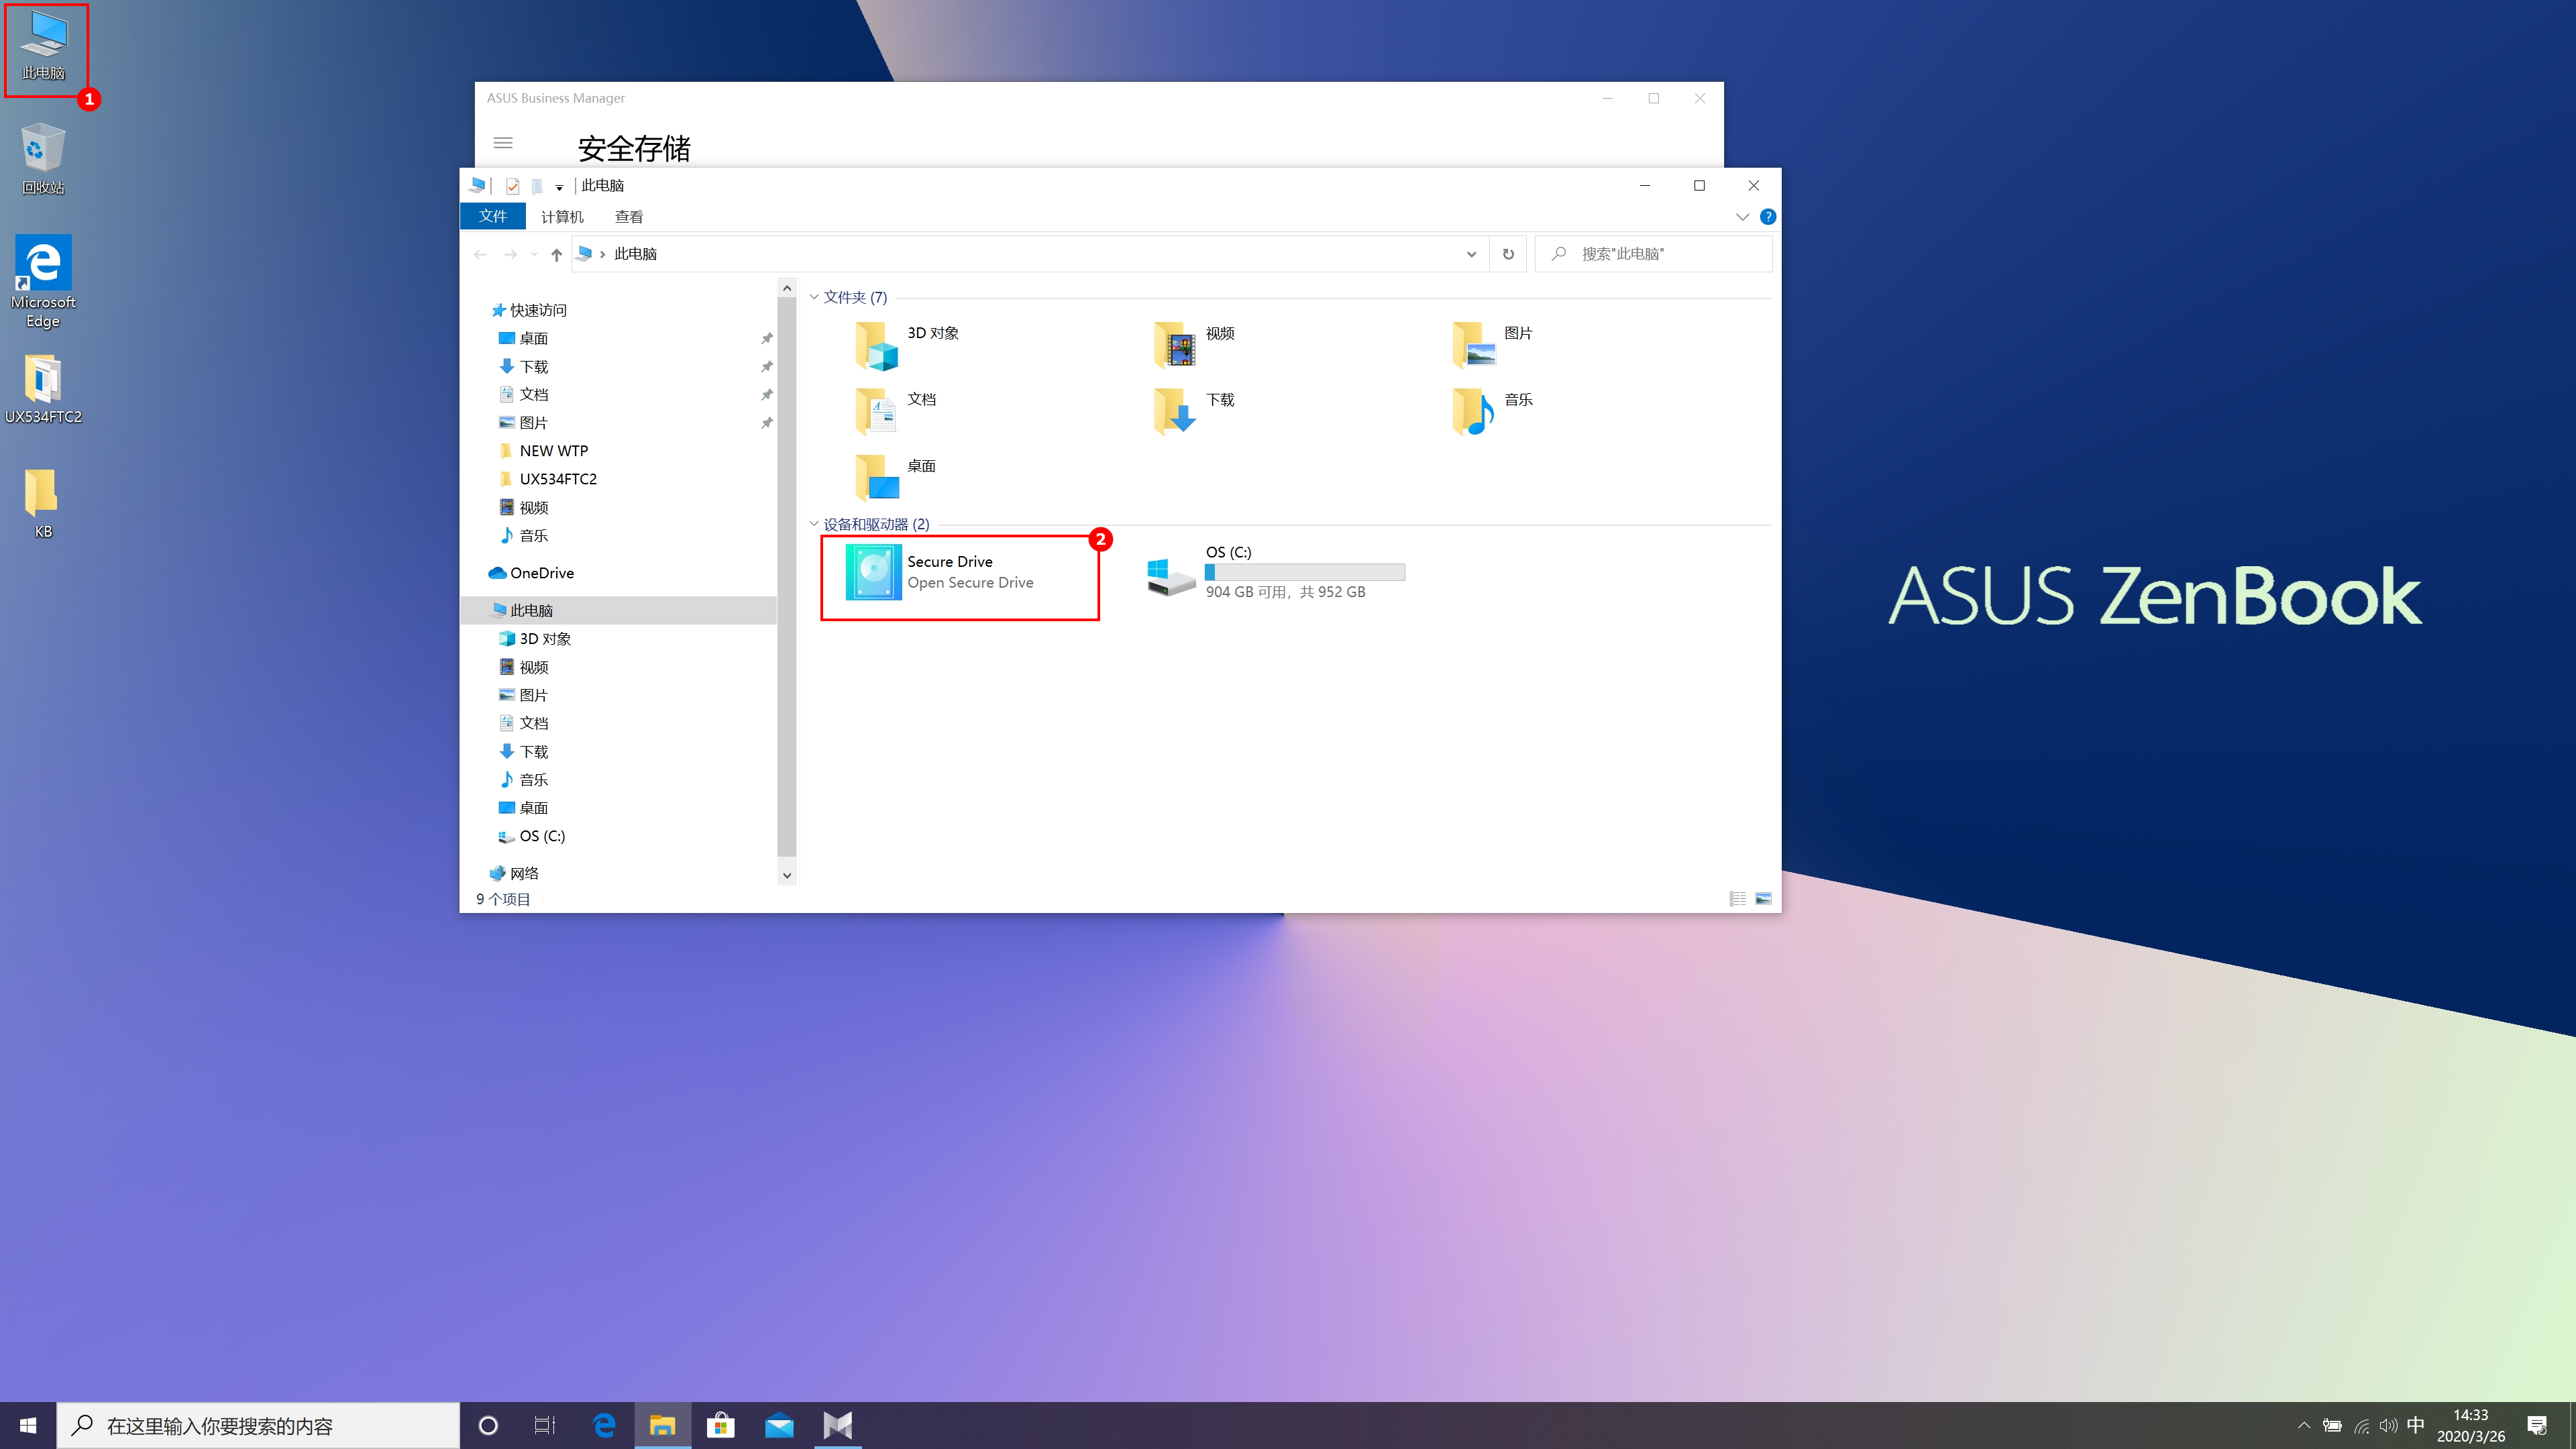Viewport: 2576px width, 1449px height.
Task: Click navigation pane scrollbar down arrow
Action: click(787, 875)
